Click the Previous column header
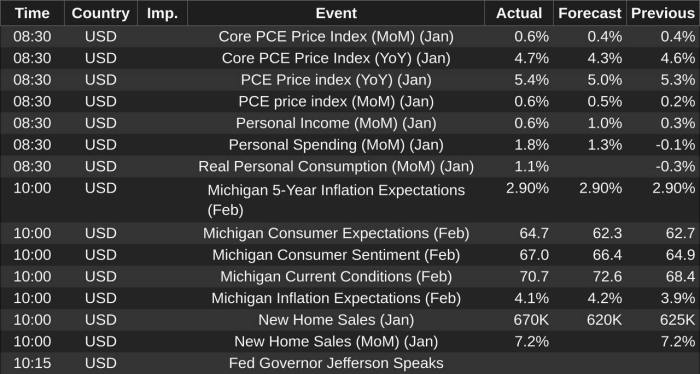Screen dimensions: 700x374 663,13
